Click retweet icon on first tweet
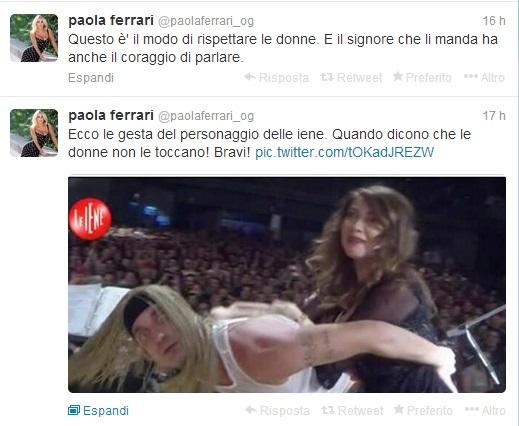Screen dimensions: 519x426 [327, 77]
